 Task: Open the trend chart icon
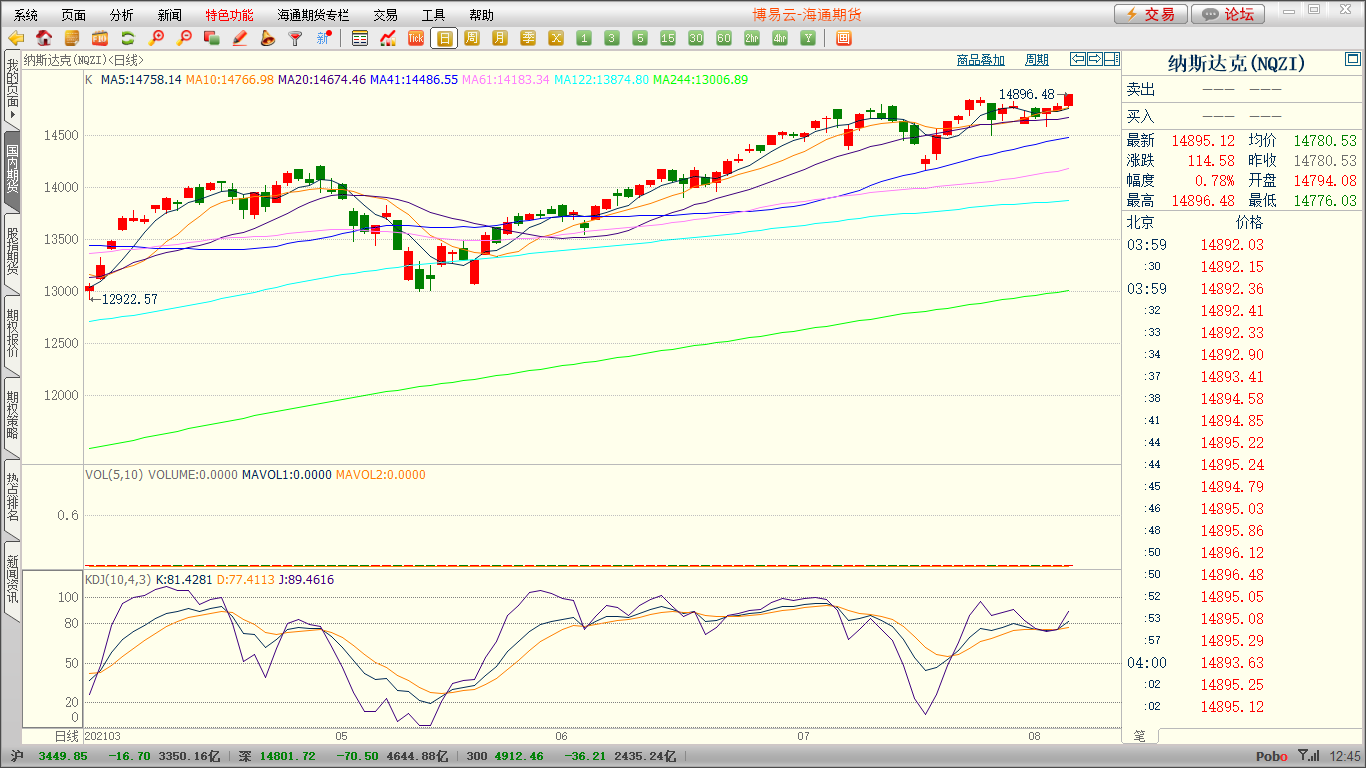click(x=388, y=38)
